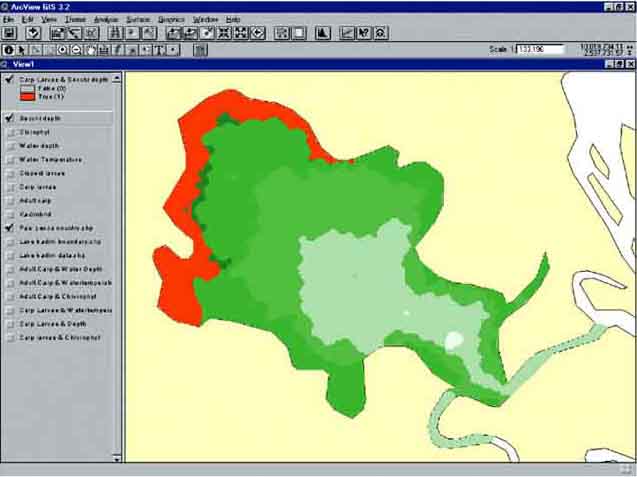Open the Analysis menu
This screenshot has height=477, width=637.
[x=105, y=19]
